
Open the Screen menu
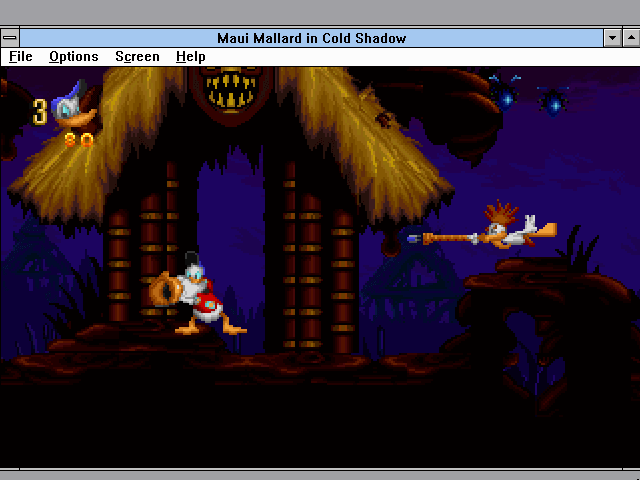point(137,57)
